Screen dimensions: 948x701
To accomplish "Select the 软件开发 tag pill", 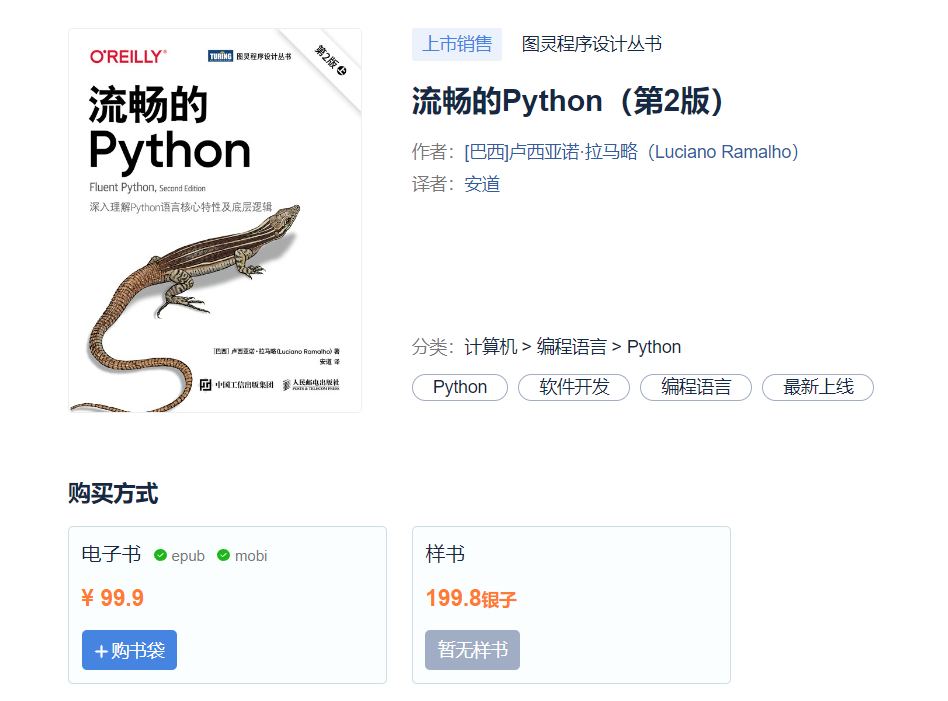I will coord(574,387).
